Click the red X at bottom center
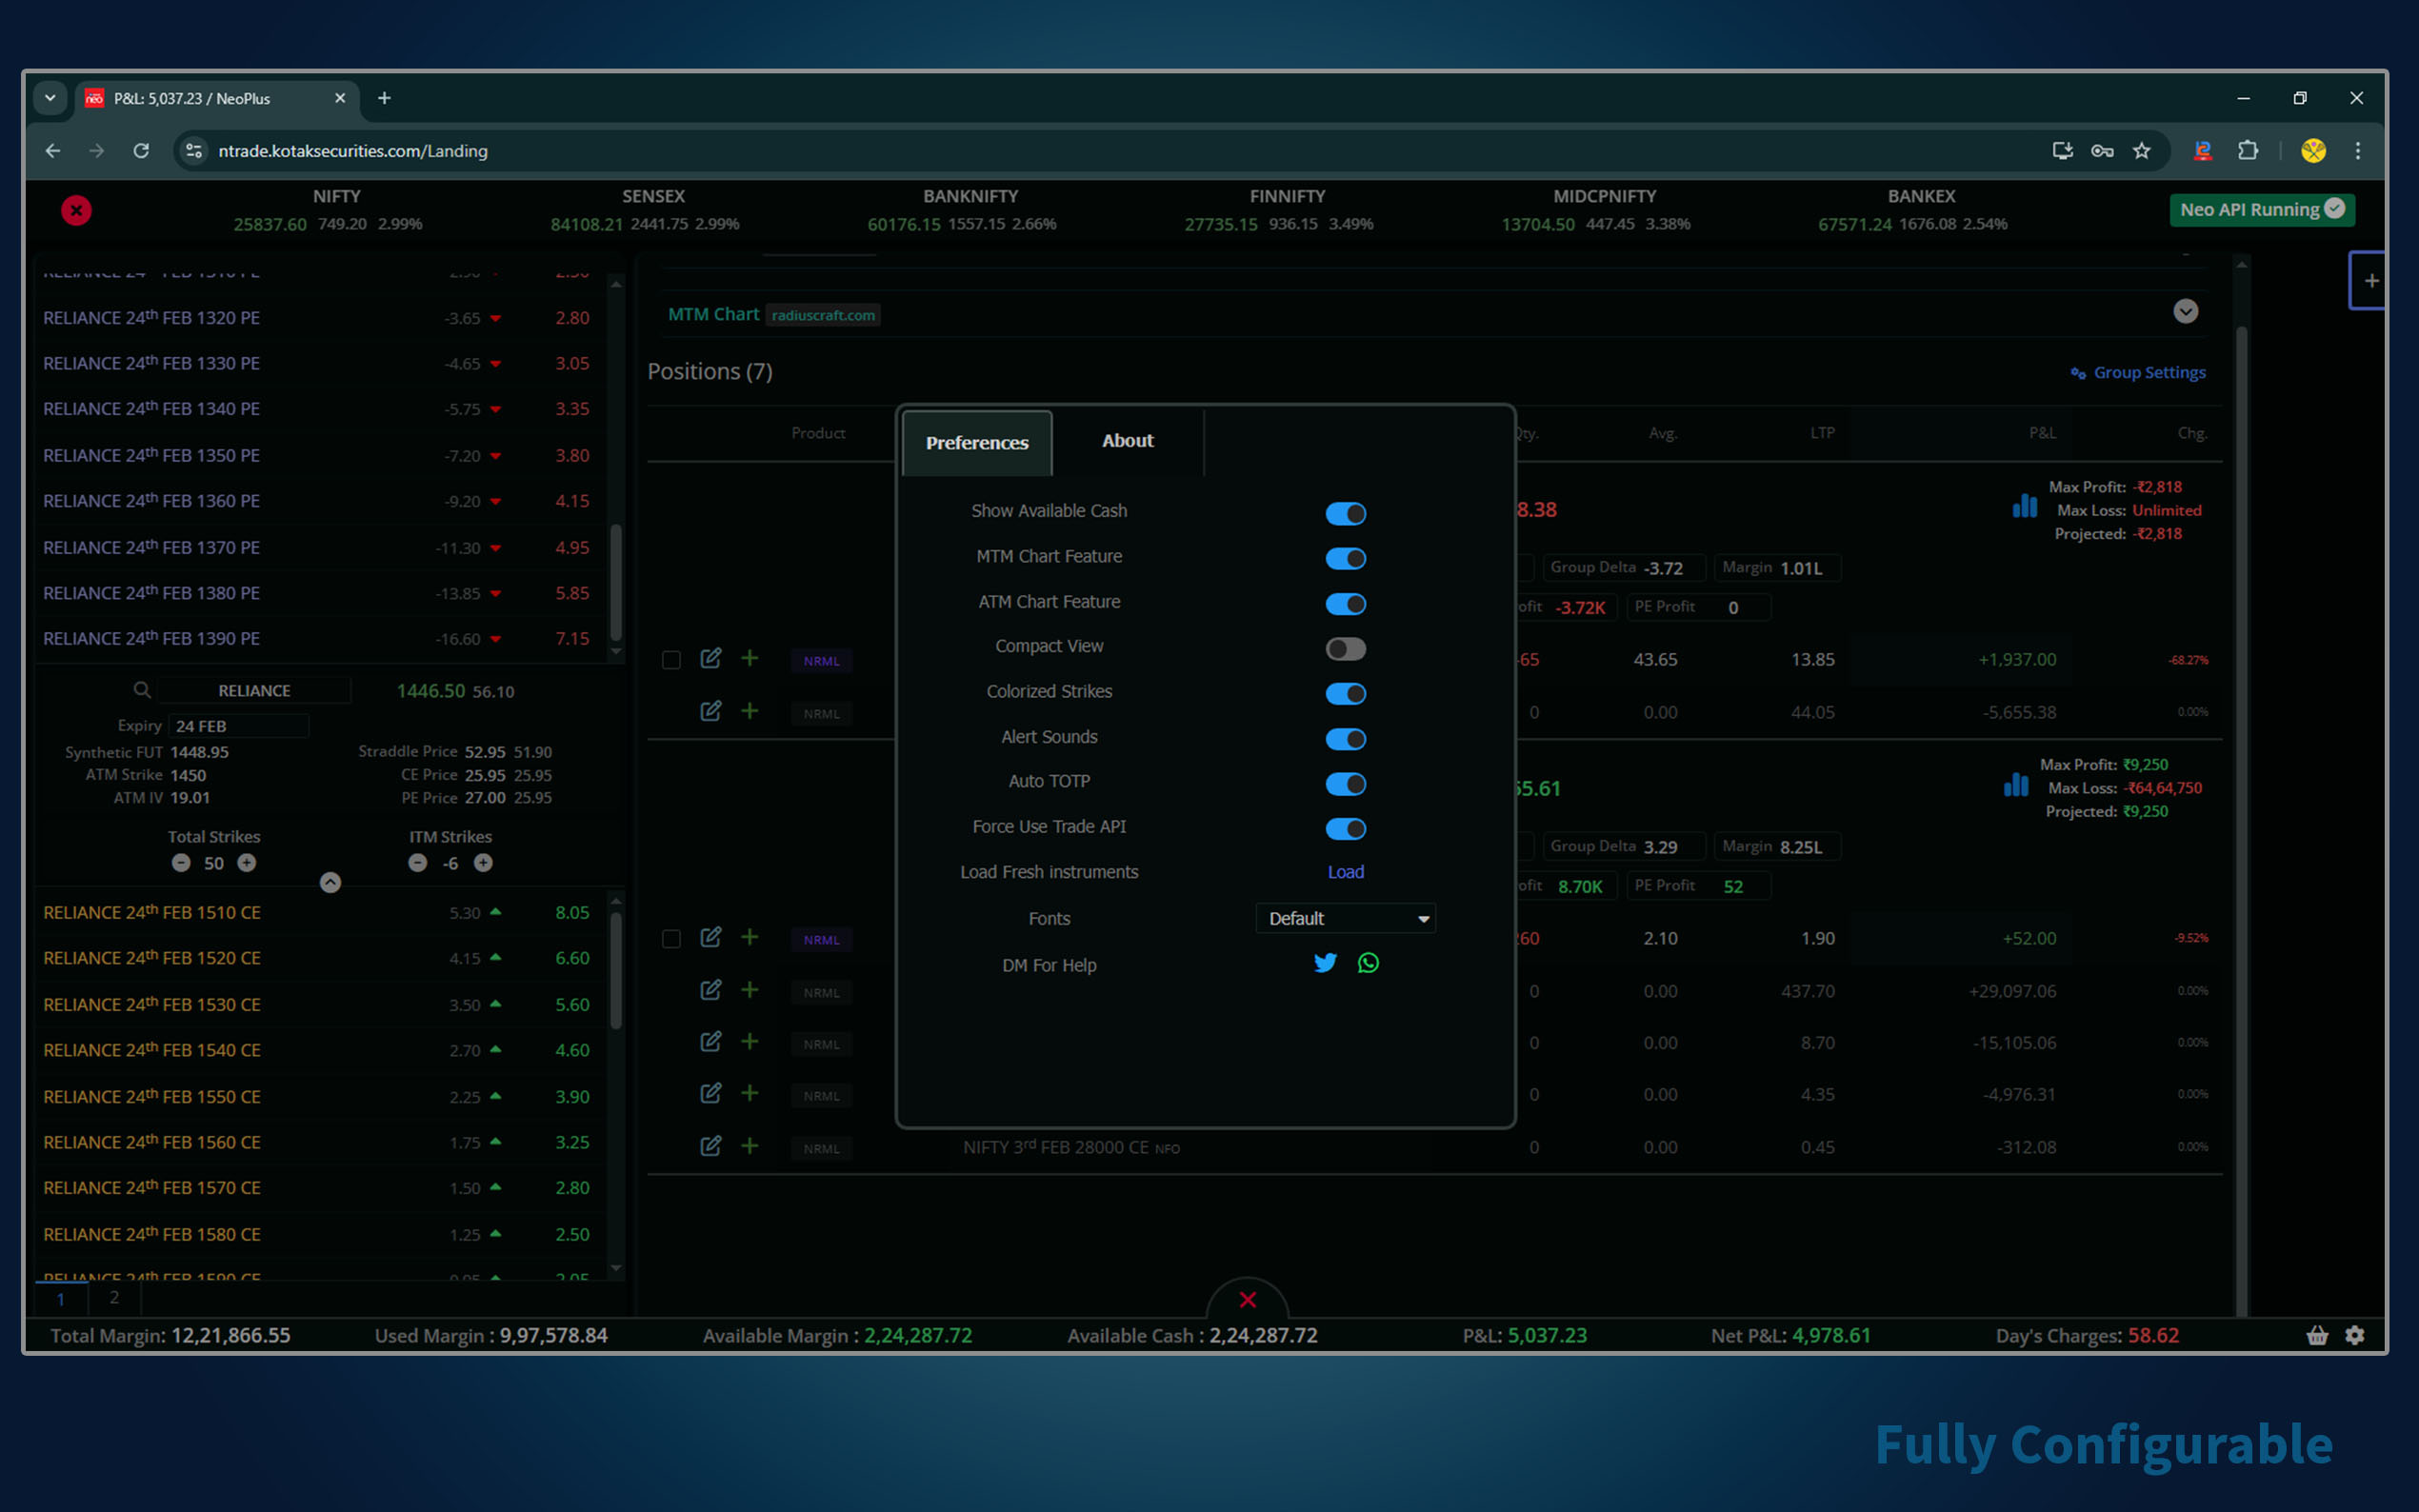Screen dimensions: 2419x1512 1247,1300
